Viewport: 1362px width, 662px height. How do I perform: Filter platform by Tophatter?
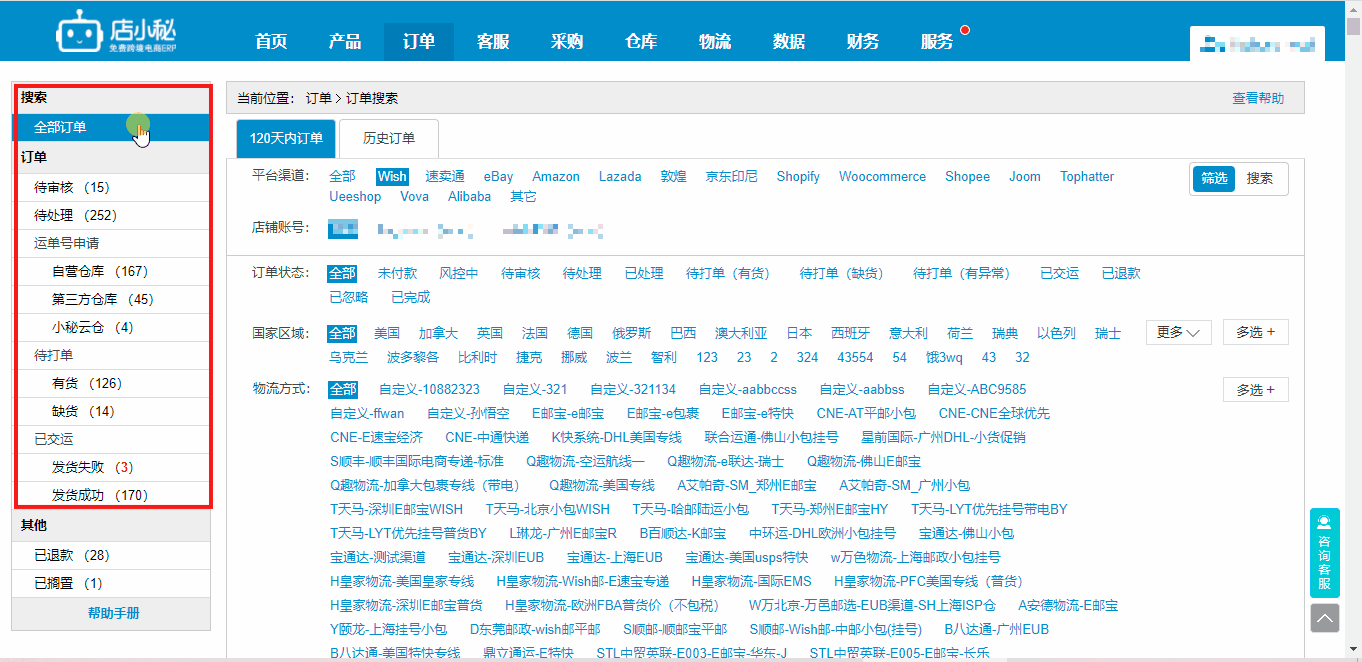[x=1087, y=176]
